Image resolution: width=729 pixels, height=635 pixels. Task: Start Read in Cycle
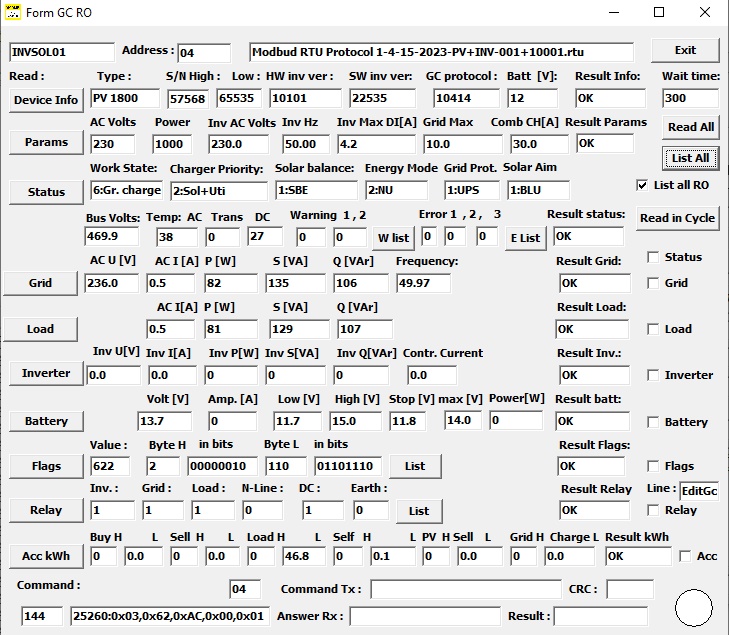677,218
